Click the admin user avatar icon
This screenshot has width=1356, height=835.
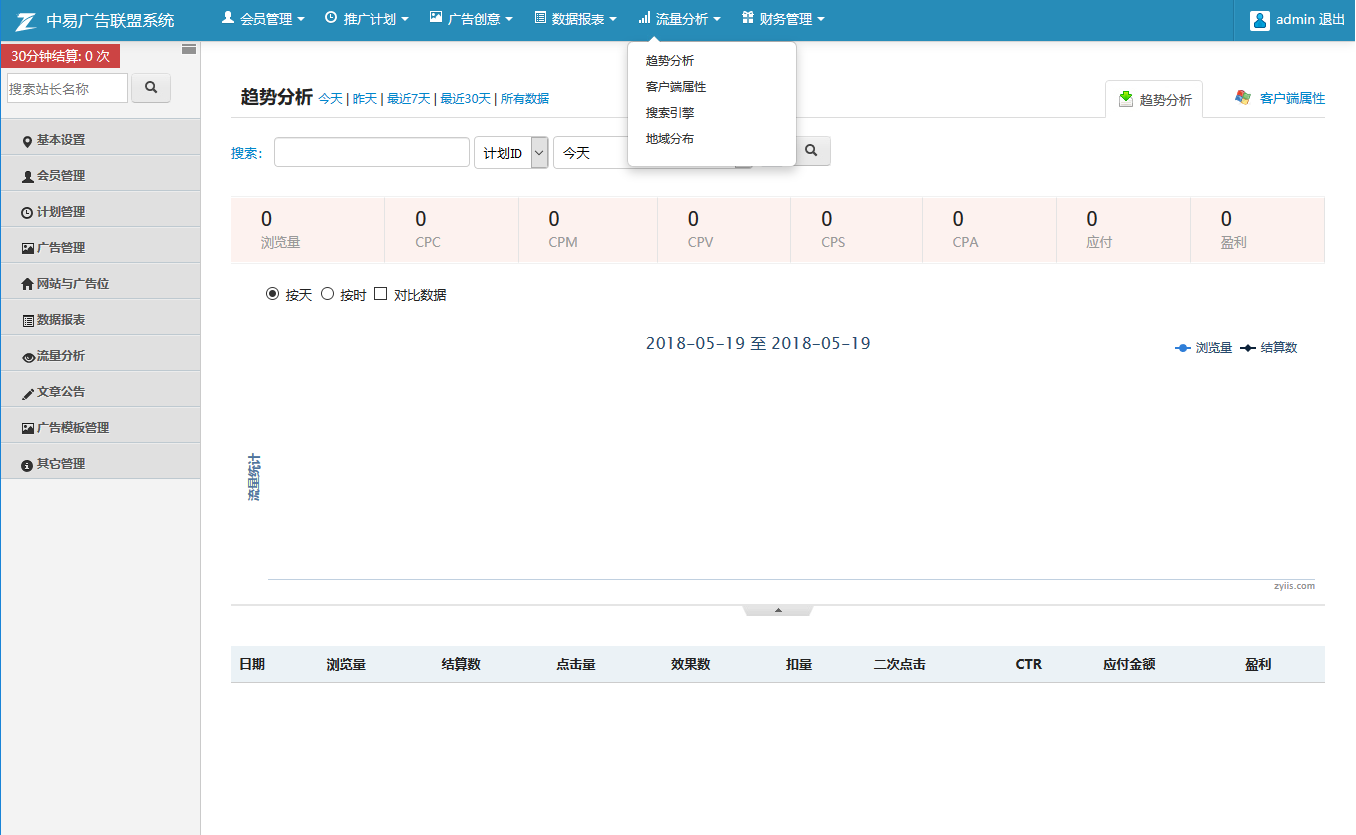click(1260, 20)
